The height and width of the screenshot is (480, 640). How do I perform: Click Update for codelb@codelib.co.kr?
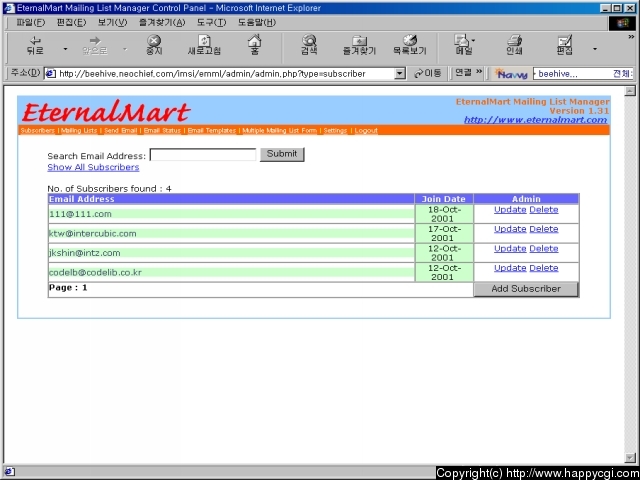pyautogui.click(x=510, y=268)
